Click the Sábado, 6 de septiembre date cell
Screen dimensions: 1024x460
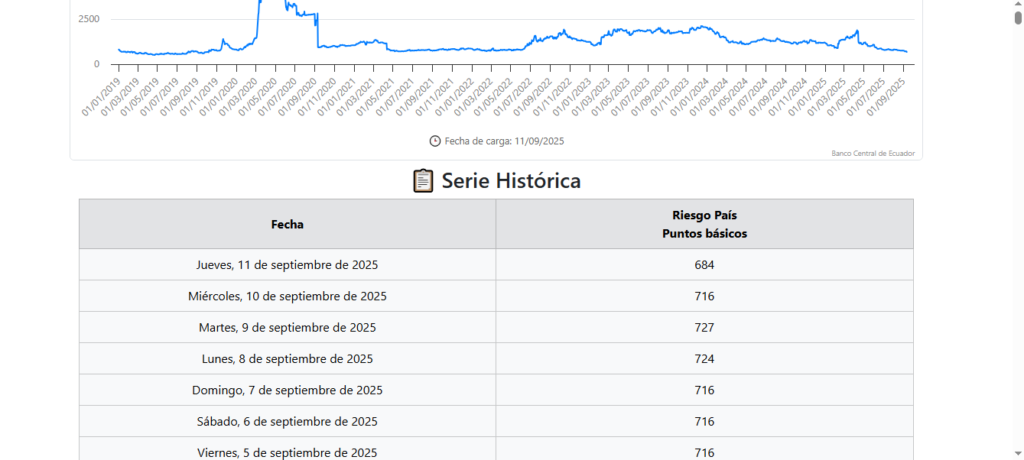pos(287,421)
